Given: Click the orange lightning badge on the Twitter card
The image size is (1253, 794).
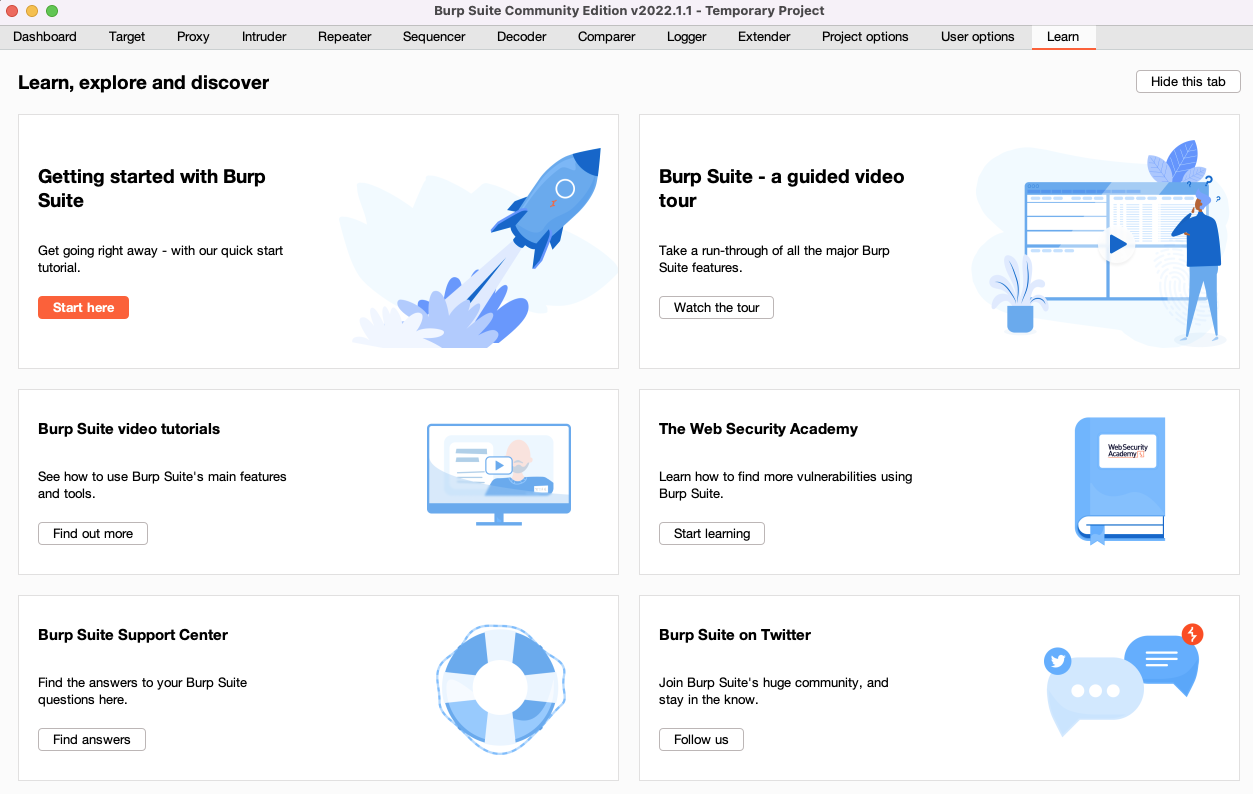Looking at the screenshot, I should 1192,633.
